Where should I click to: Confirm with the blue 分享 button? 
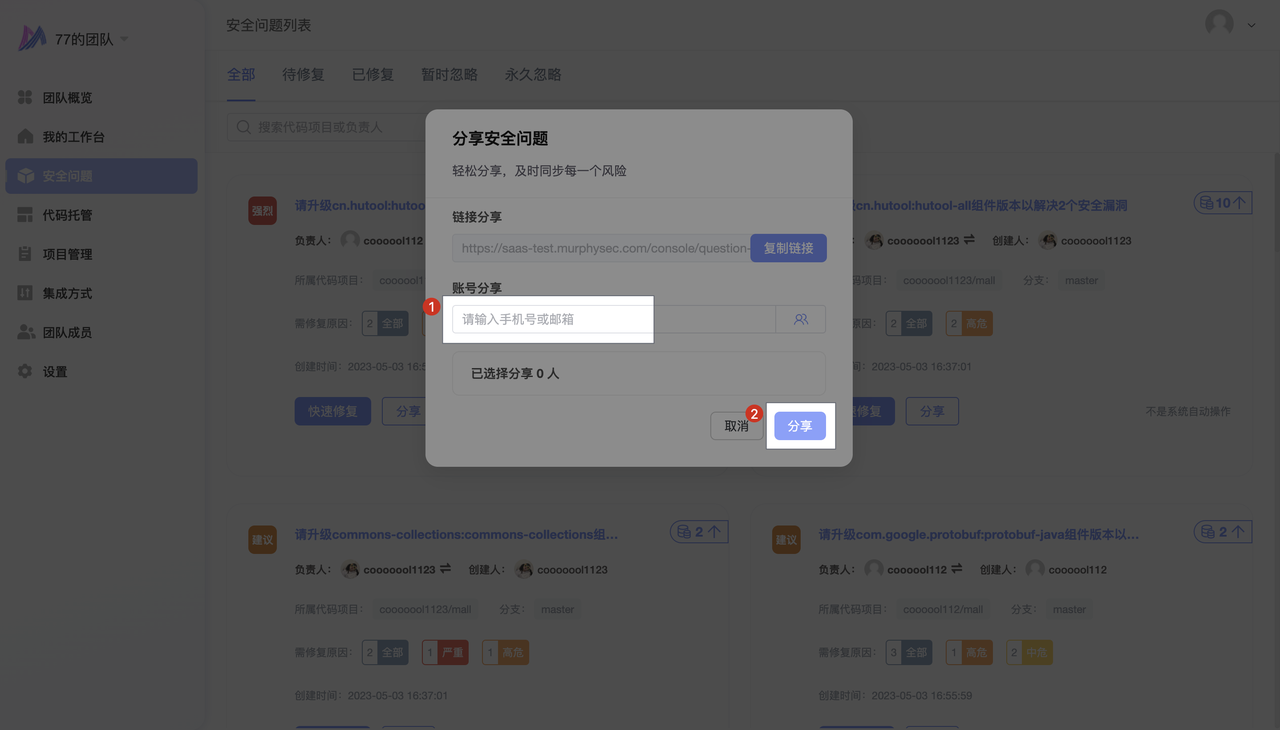coord(800,426)
